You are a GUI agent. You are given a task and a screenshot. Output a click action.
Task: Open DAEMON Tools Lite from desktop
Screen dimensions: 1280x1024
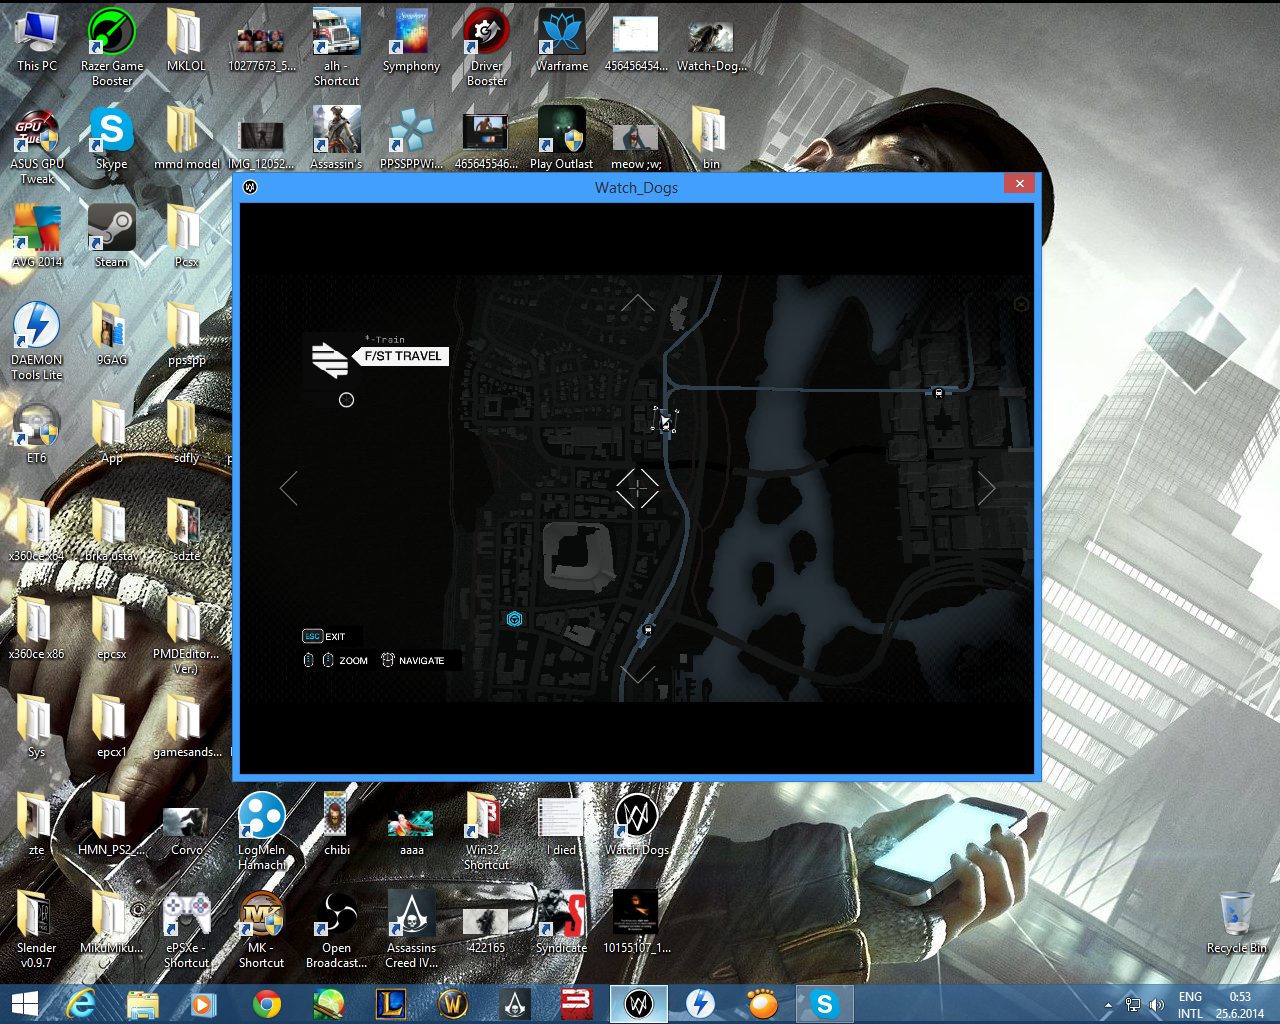[37, 342]
